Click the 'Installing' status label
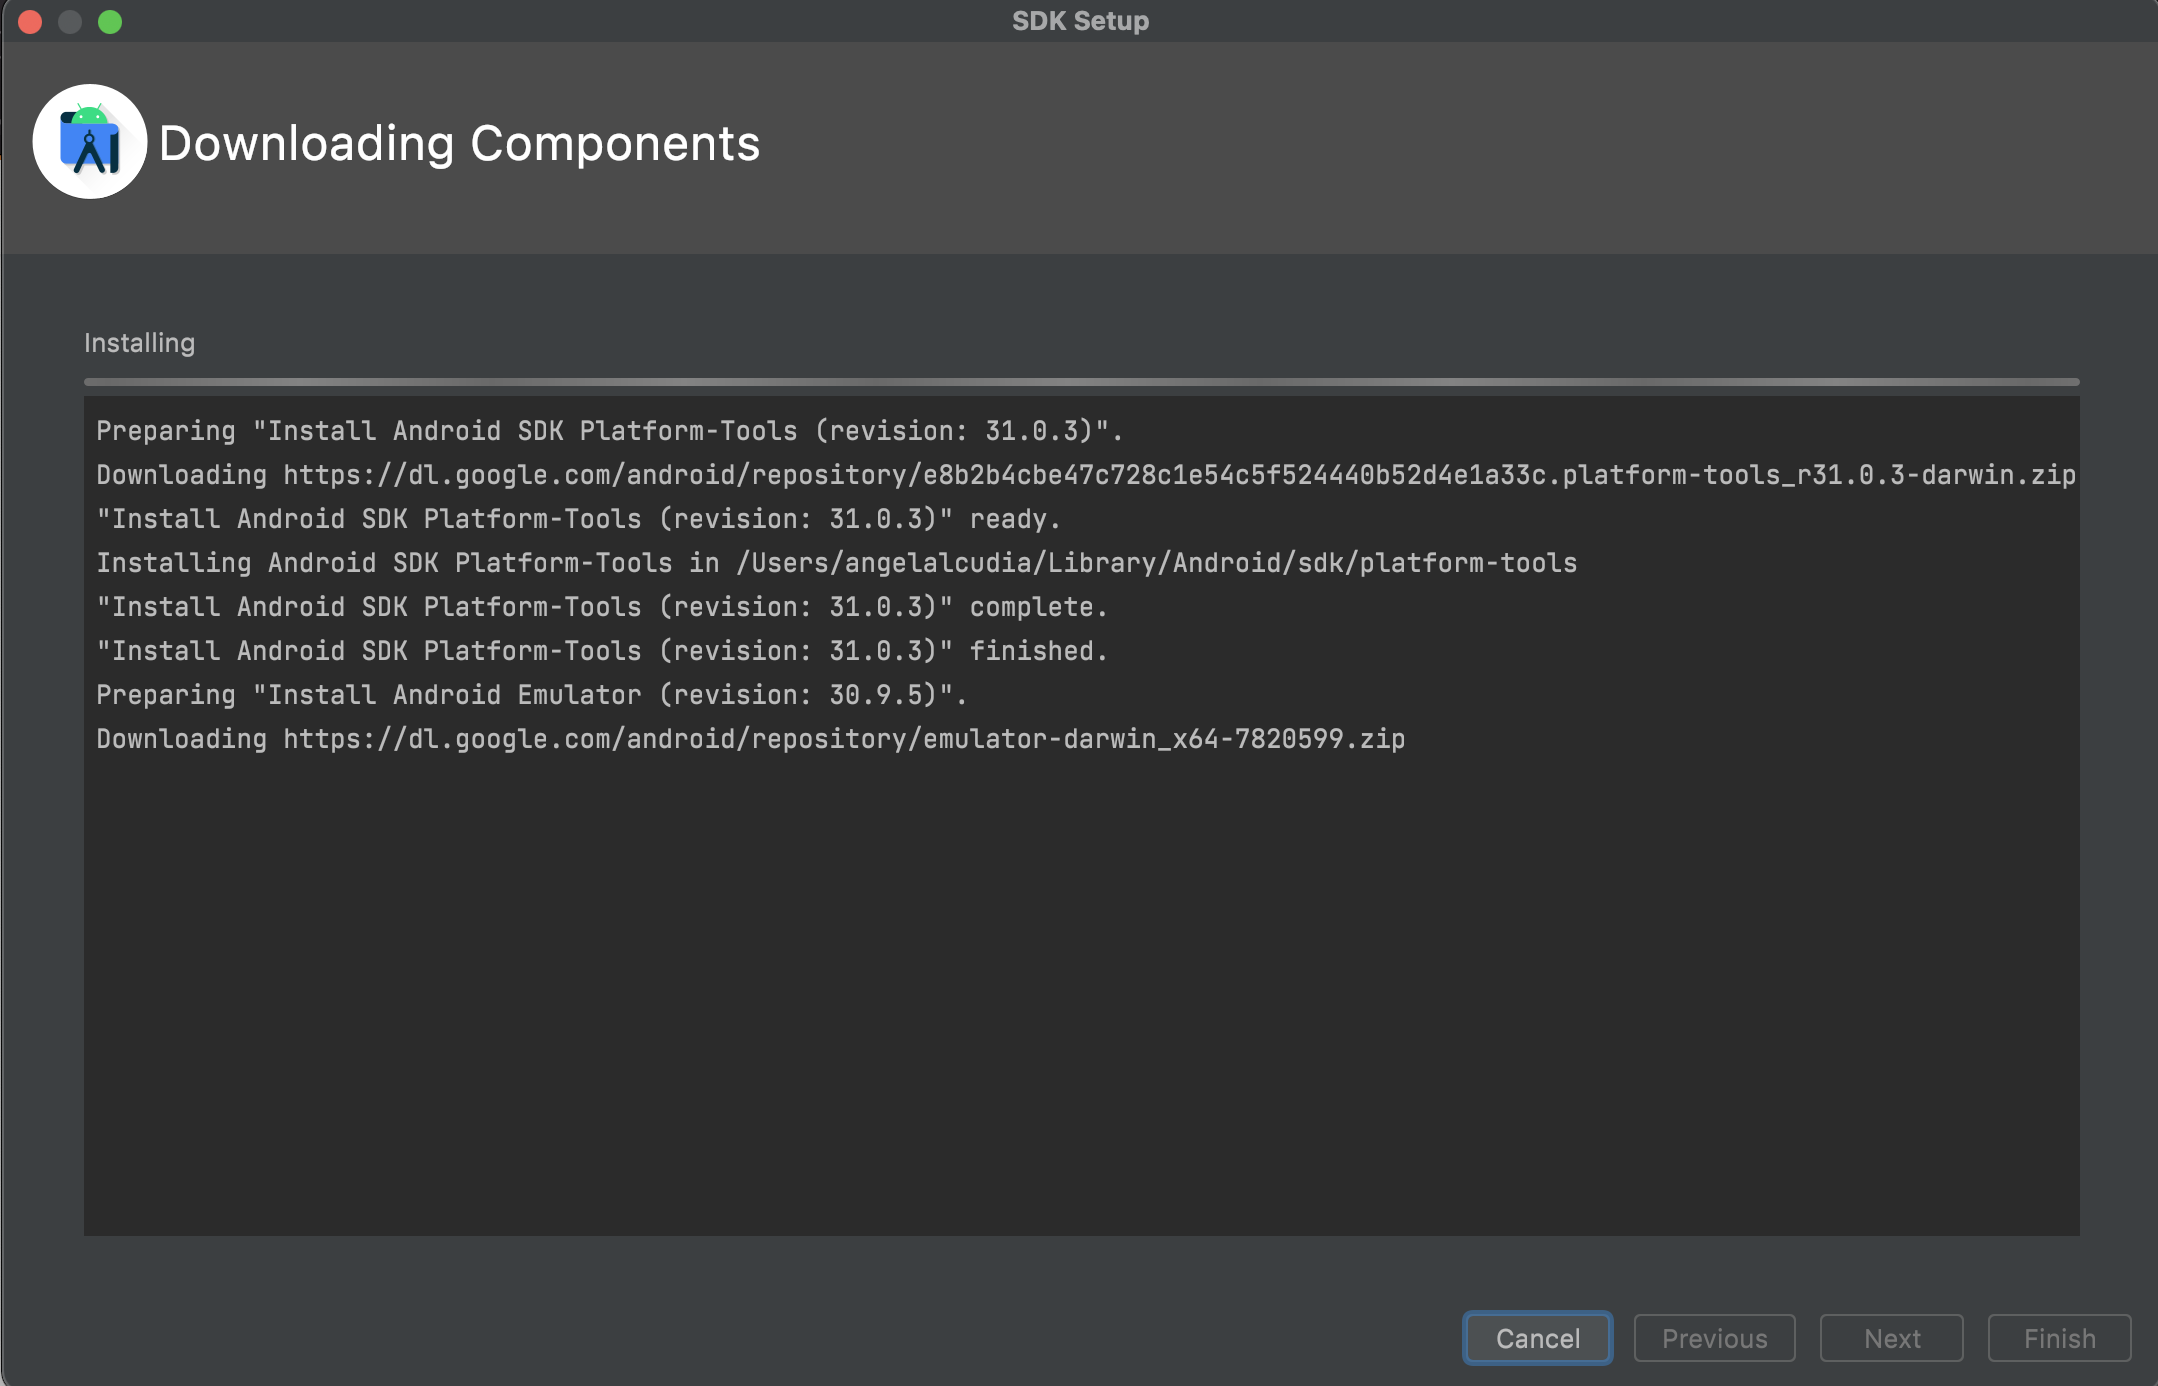This screenshot has width=2158, height=1386. 139,343
